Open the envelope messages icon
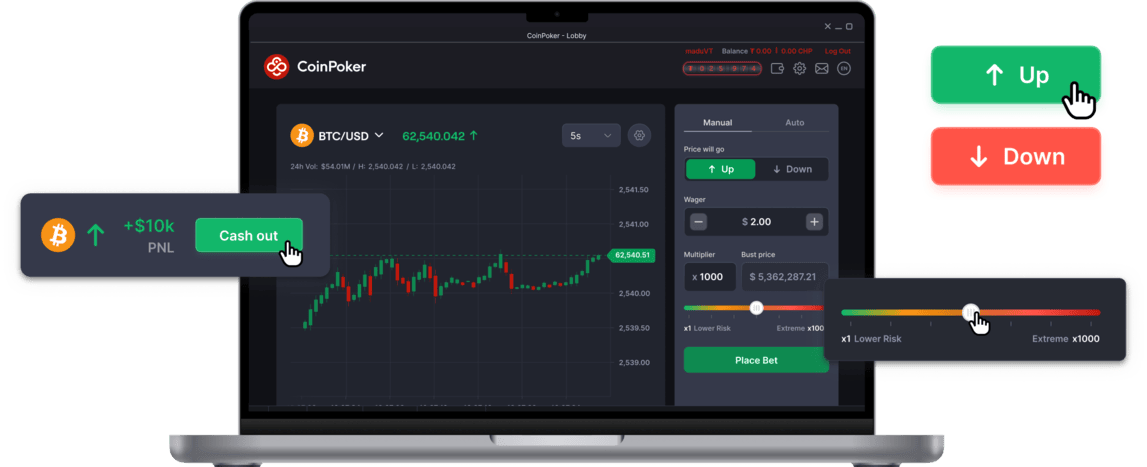The width and height of the screenshot is (1147, 467). coord(822,69)
